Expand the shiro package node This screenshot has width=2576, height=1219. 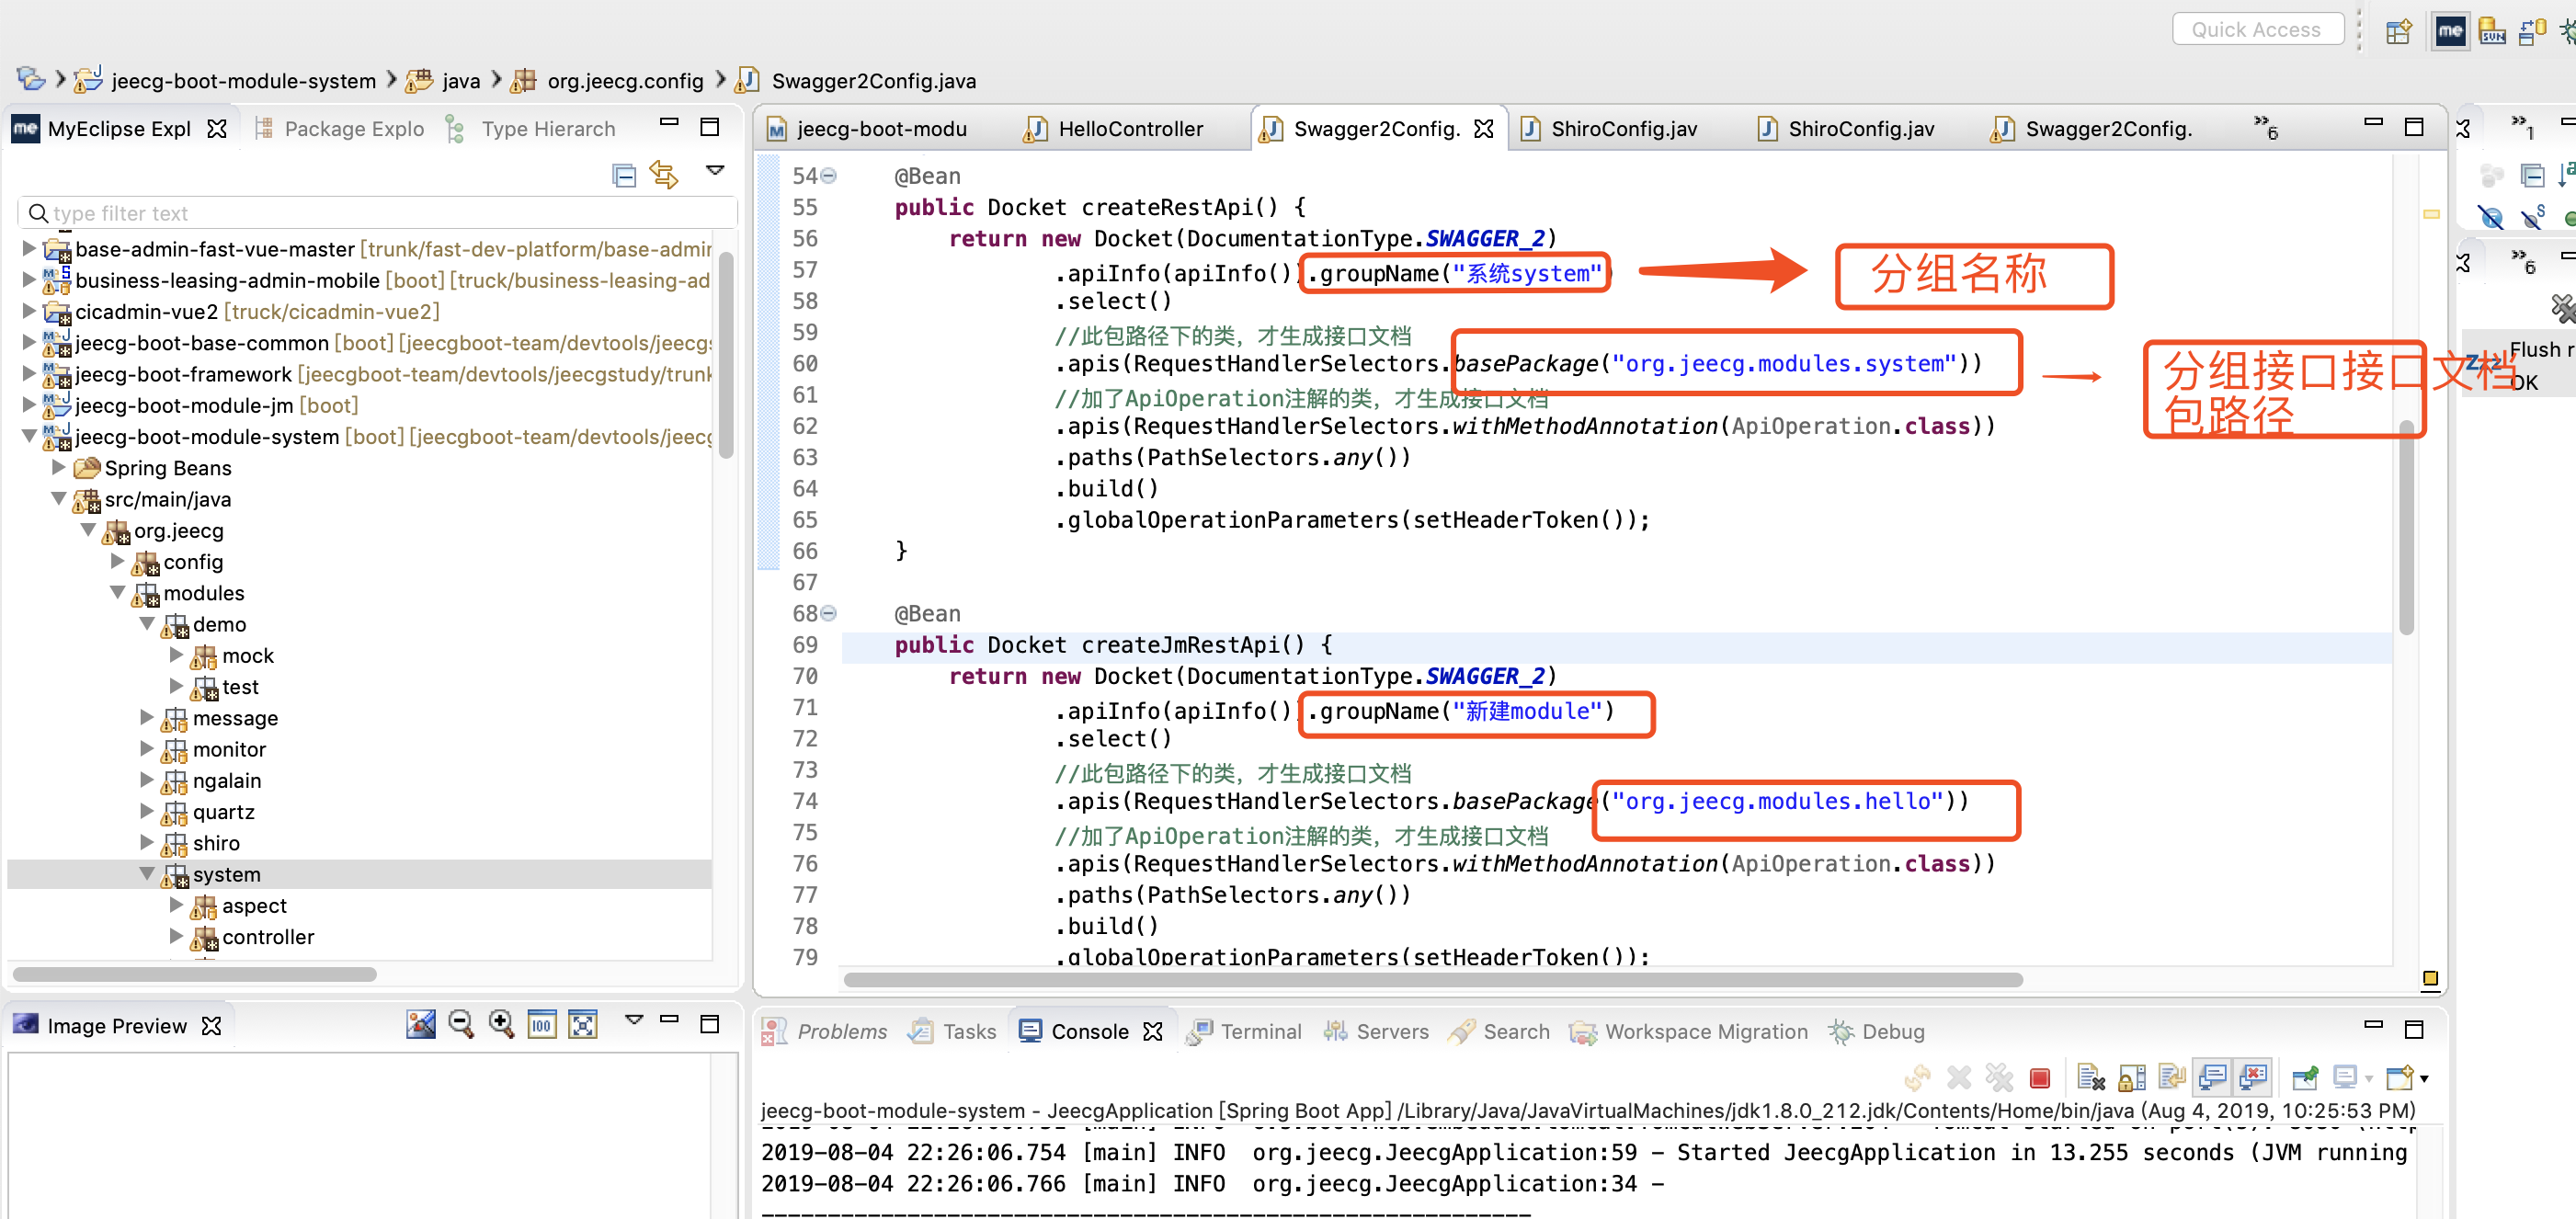point(147,842)
